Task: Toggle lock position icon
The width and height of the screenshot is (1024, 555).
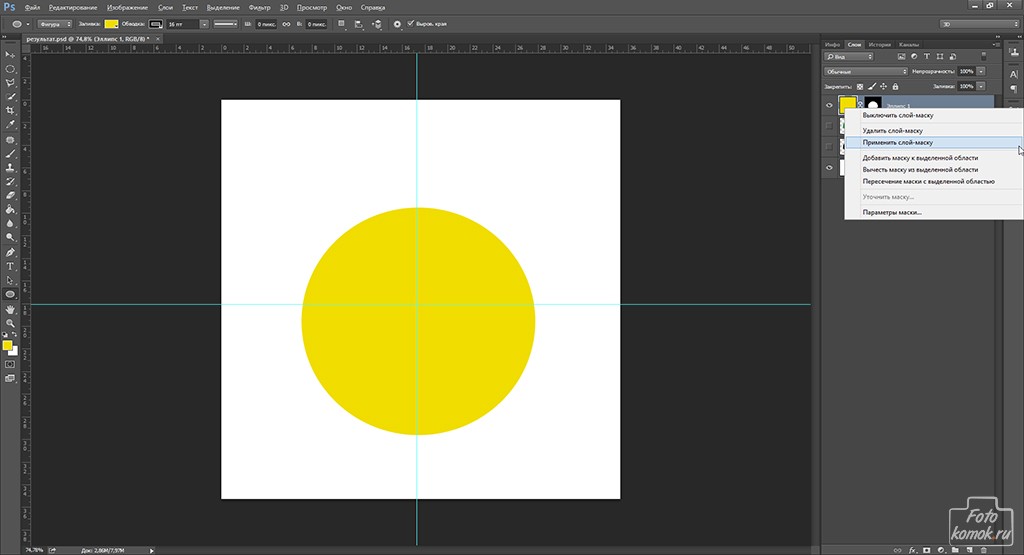Action: click(x=884, y=86)
